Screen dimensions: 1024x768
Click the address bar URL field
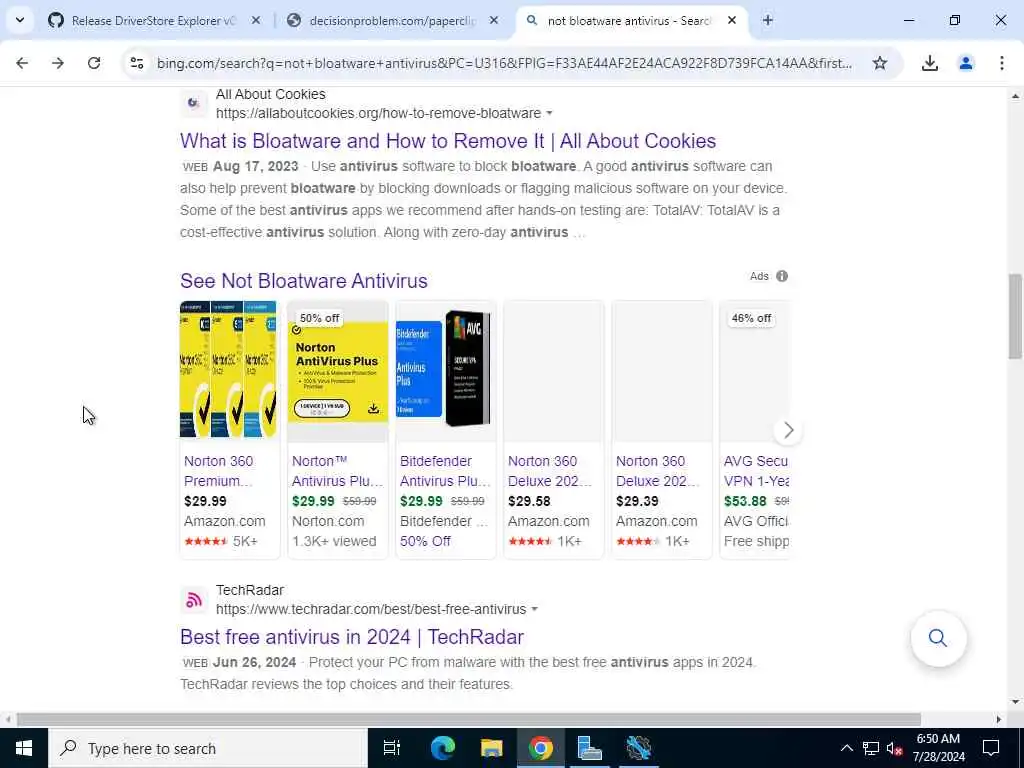tap(504, 63)
